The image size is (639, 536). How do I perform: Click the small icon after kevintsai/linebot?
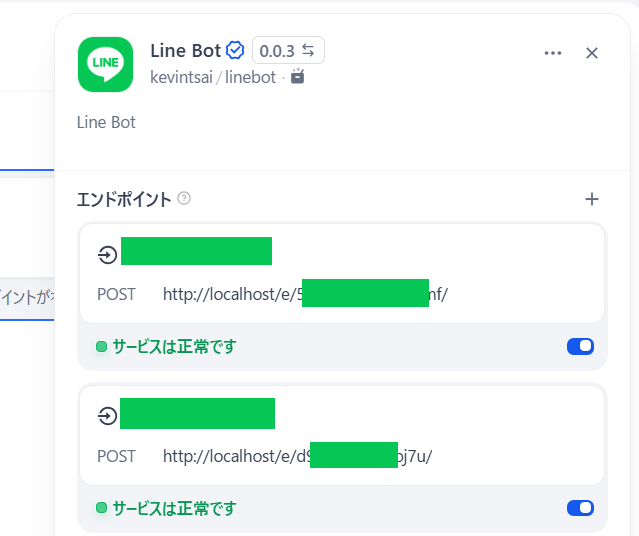click(x=297, y=76)
